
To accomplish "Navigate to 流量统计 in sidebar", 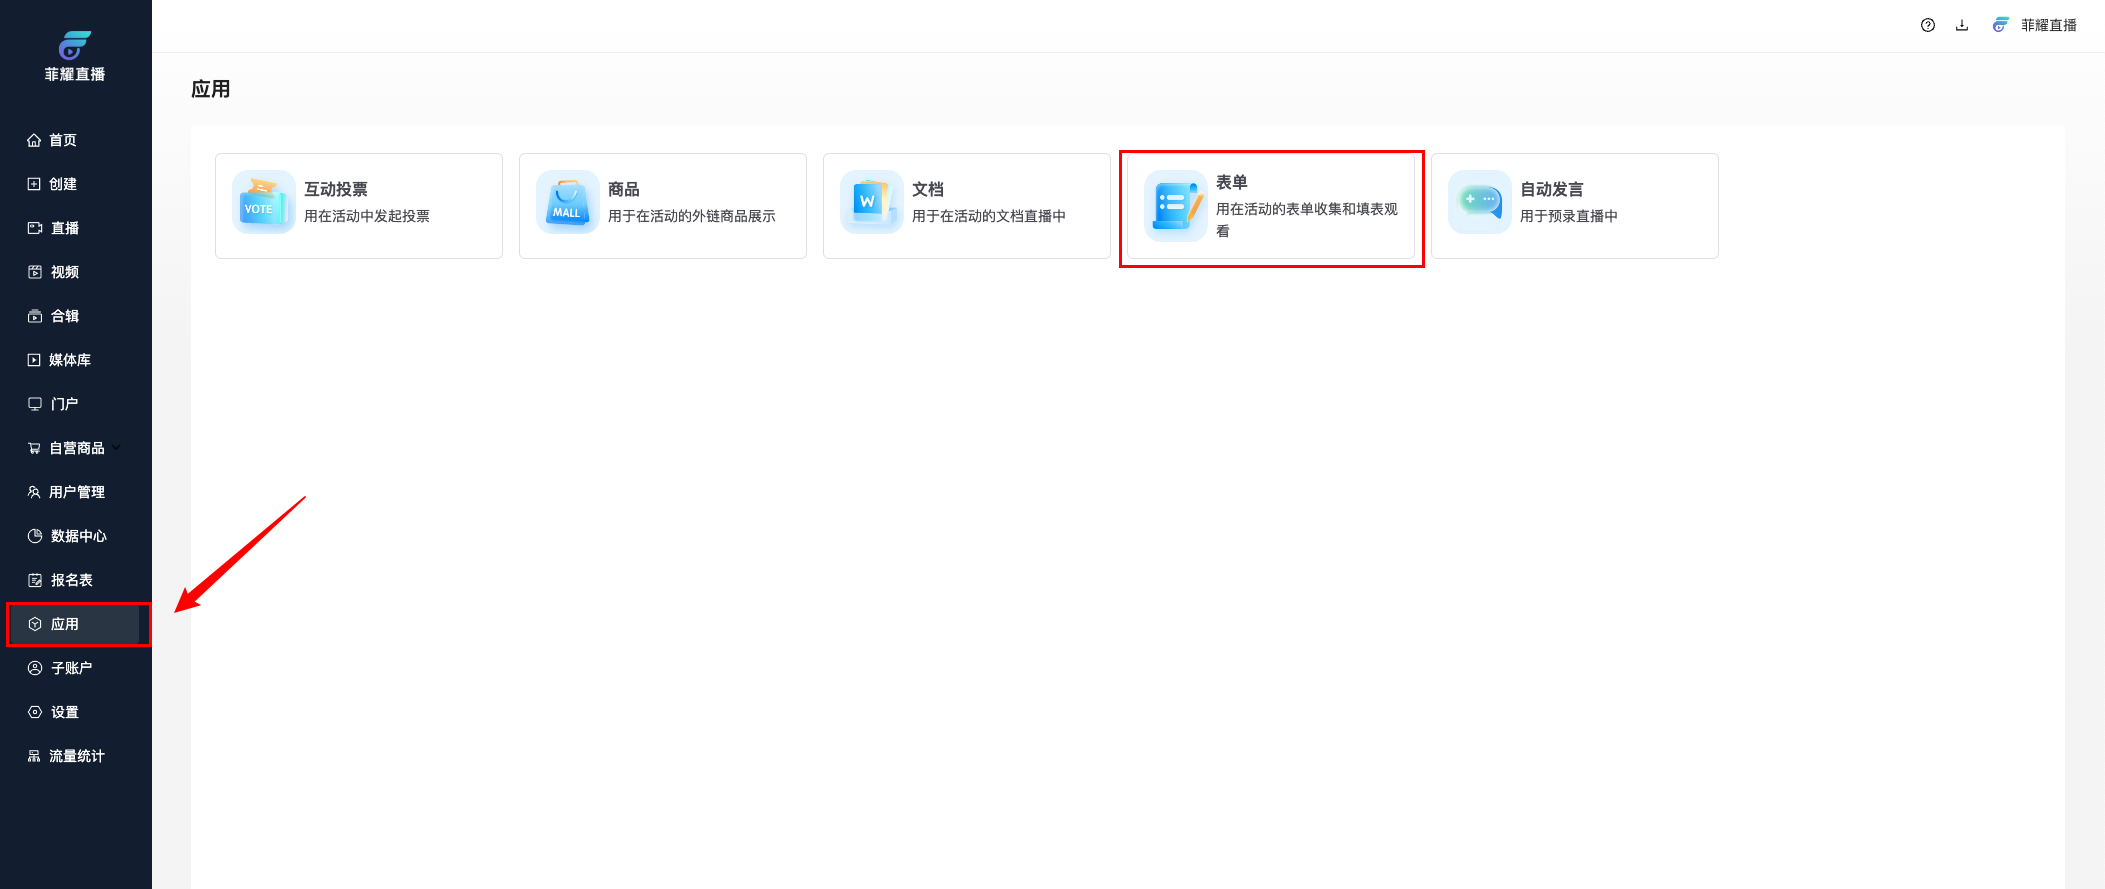I will pos(76,756).
